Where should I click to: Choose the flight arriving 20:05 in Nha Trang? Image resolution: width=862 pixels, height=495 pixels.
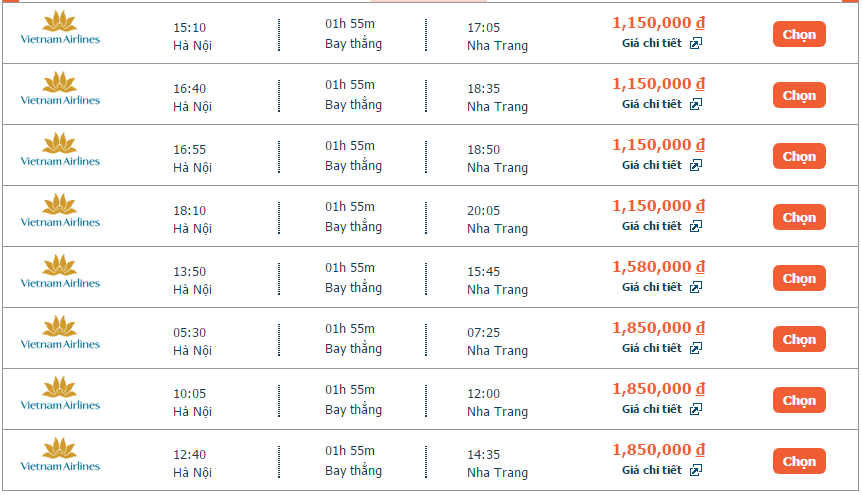799,217
